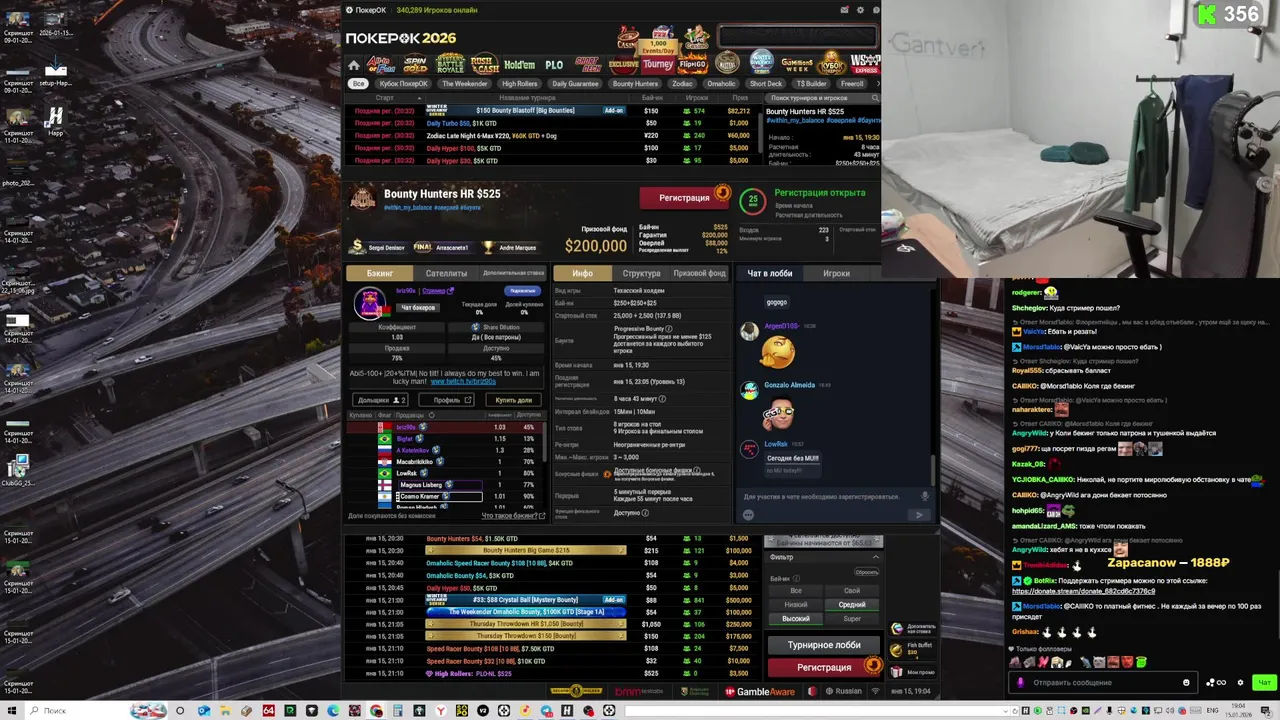Switch to the 'Сателлиты' tab

446,273
